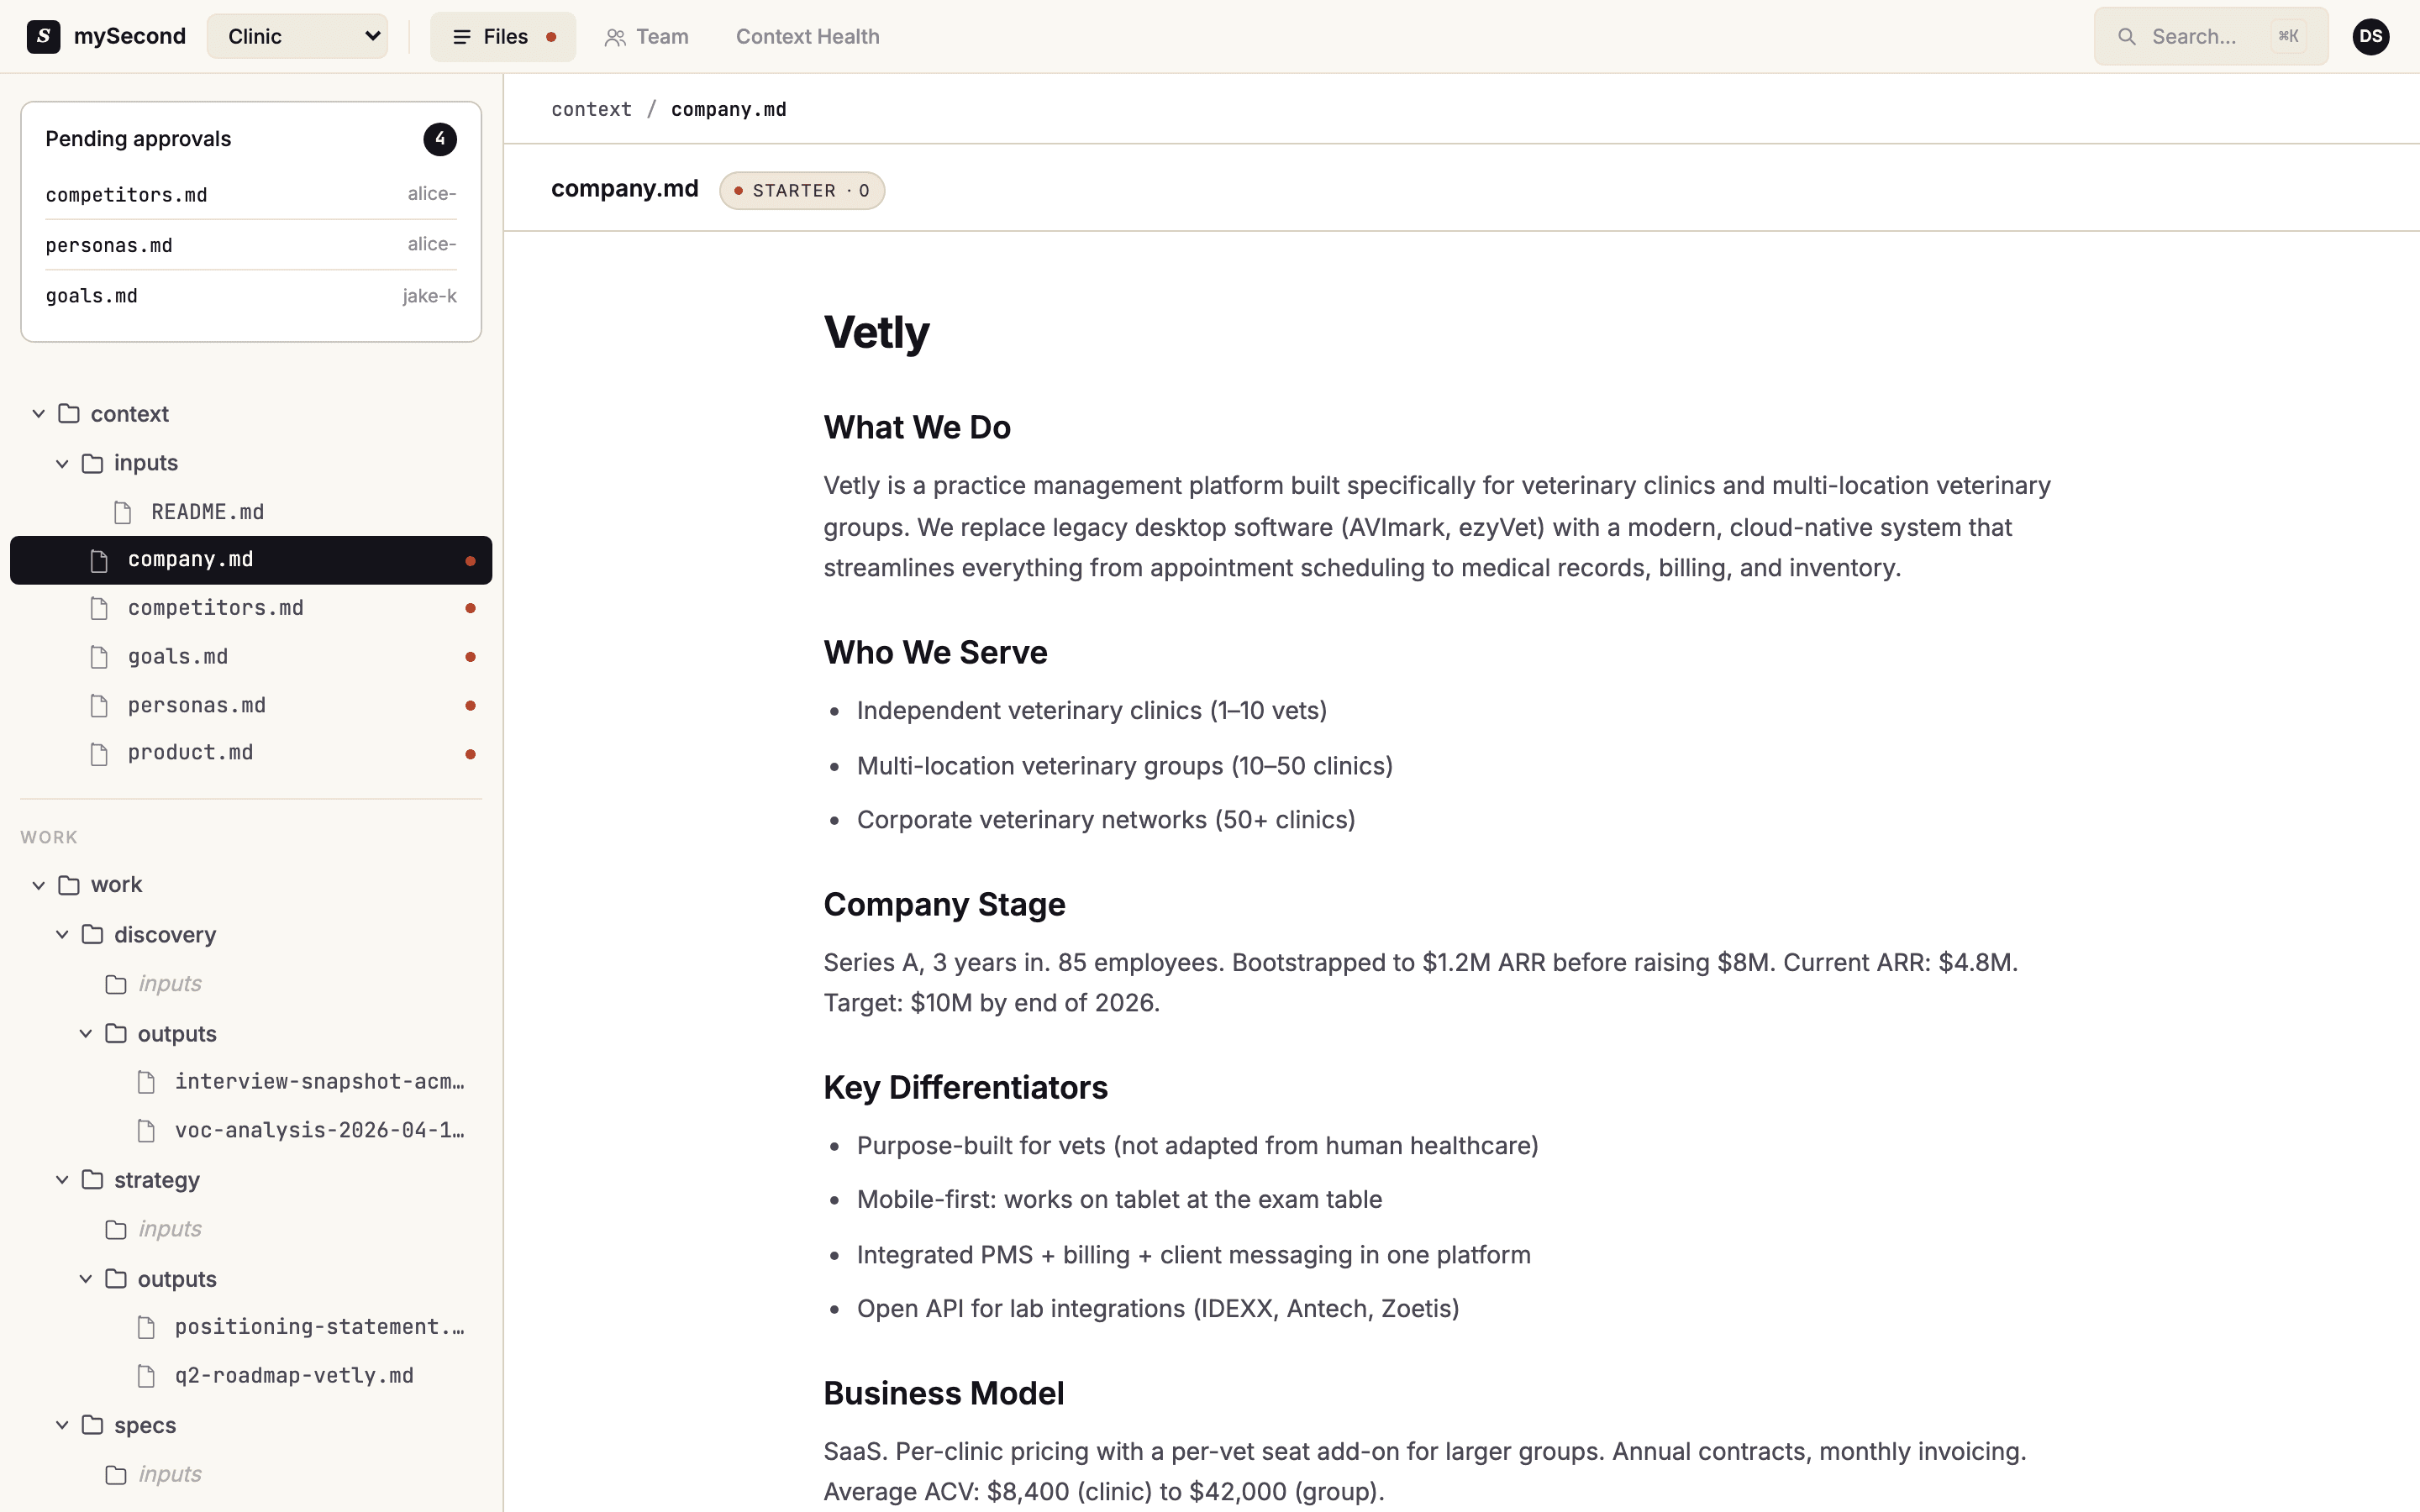Click the mySecond logo icon
Image resolution: width=2420 pixels, height=1512 pixels.
[43, 37]
